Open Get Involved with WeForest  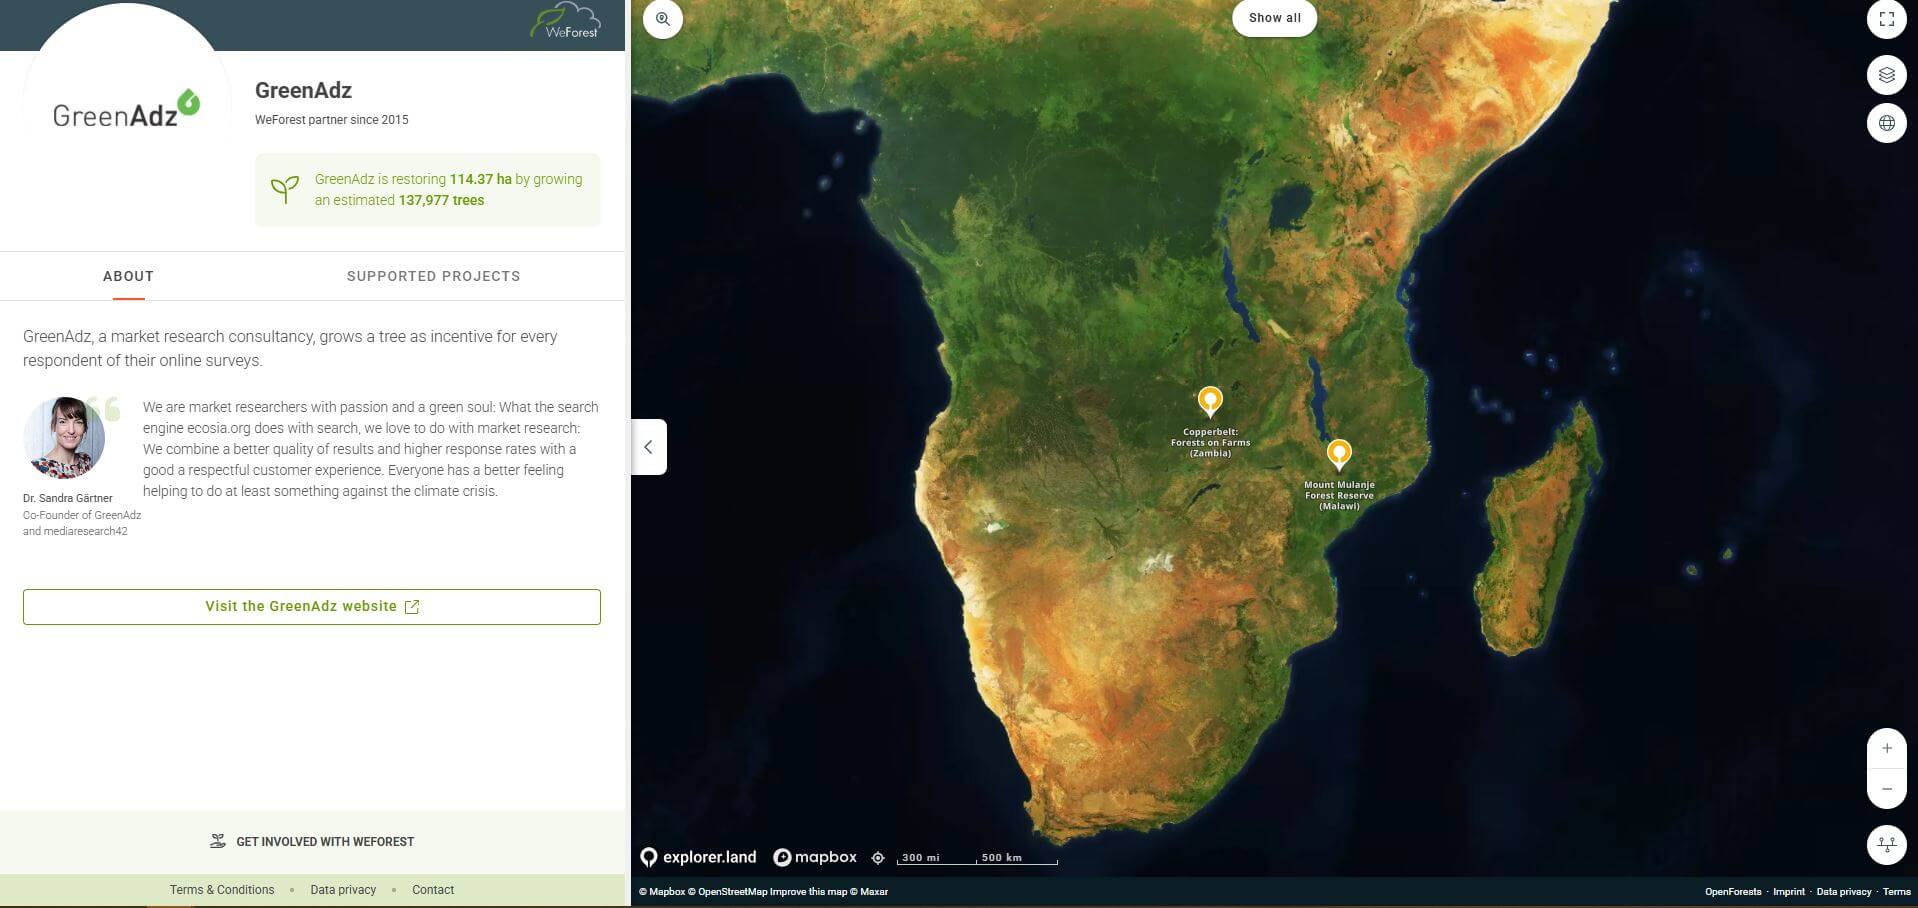(312, 842)
